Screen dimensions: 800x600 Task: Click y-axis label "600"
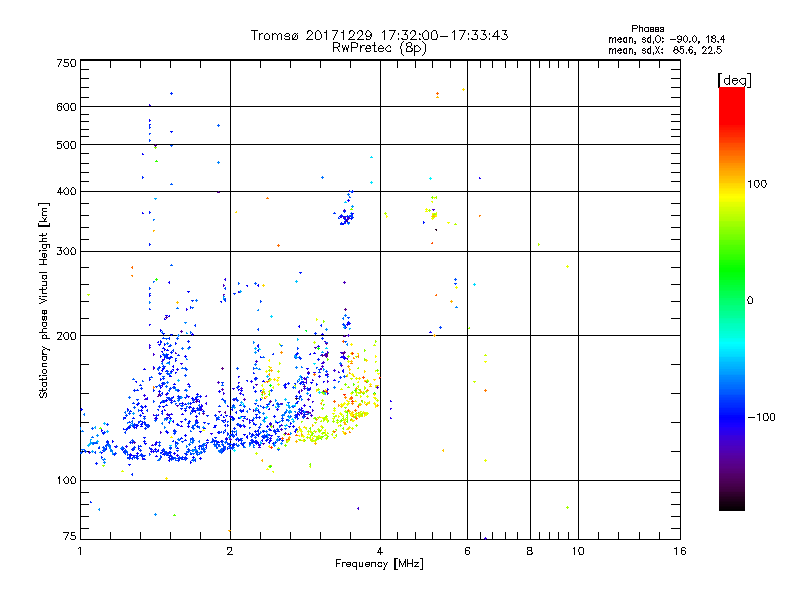point(66,107)
